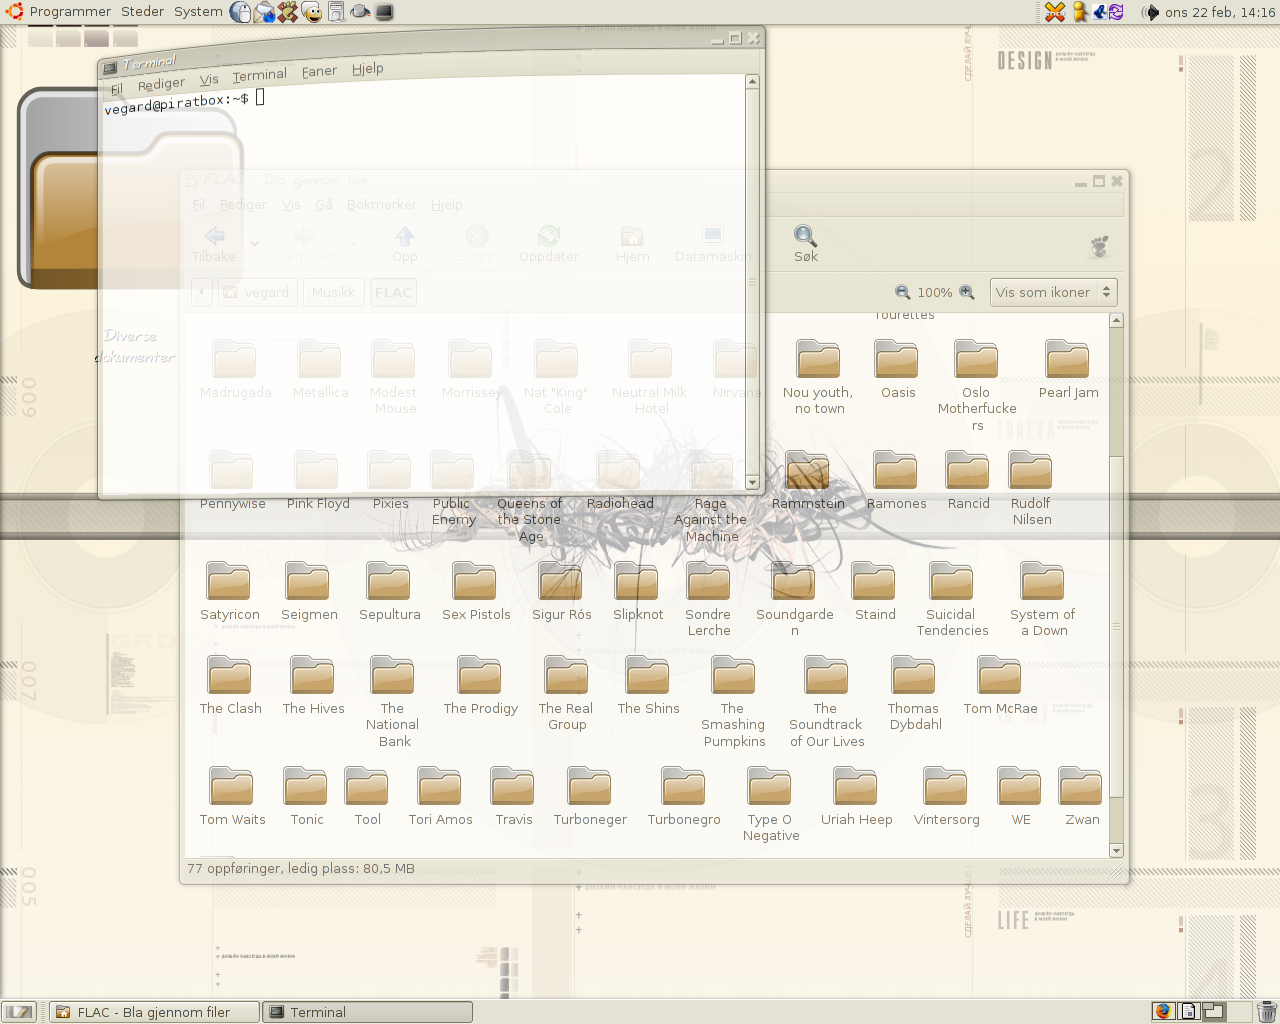Open the Satyricon folder
The height and width of the screenshot is (1024, 1280).
(x=229, y=592)
